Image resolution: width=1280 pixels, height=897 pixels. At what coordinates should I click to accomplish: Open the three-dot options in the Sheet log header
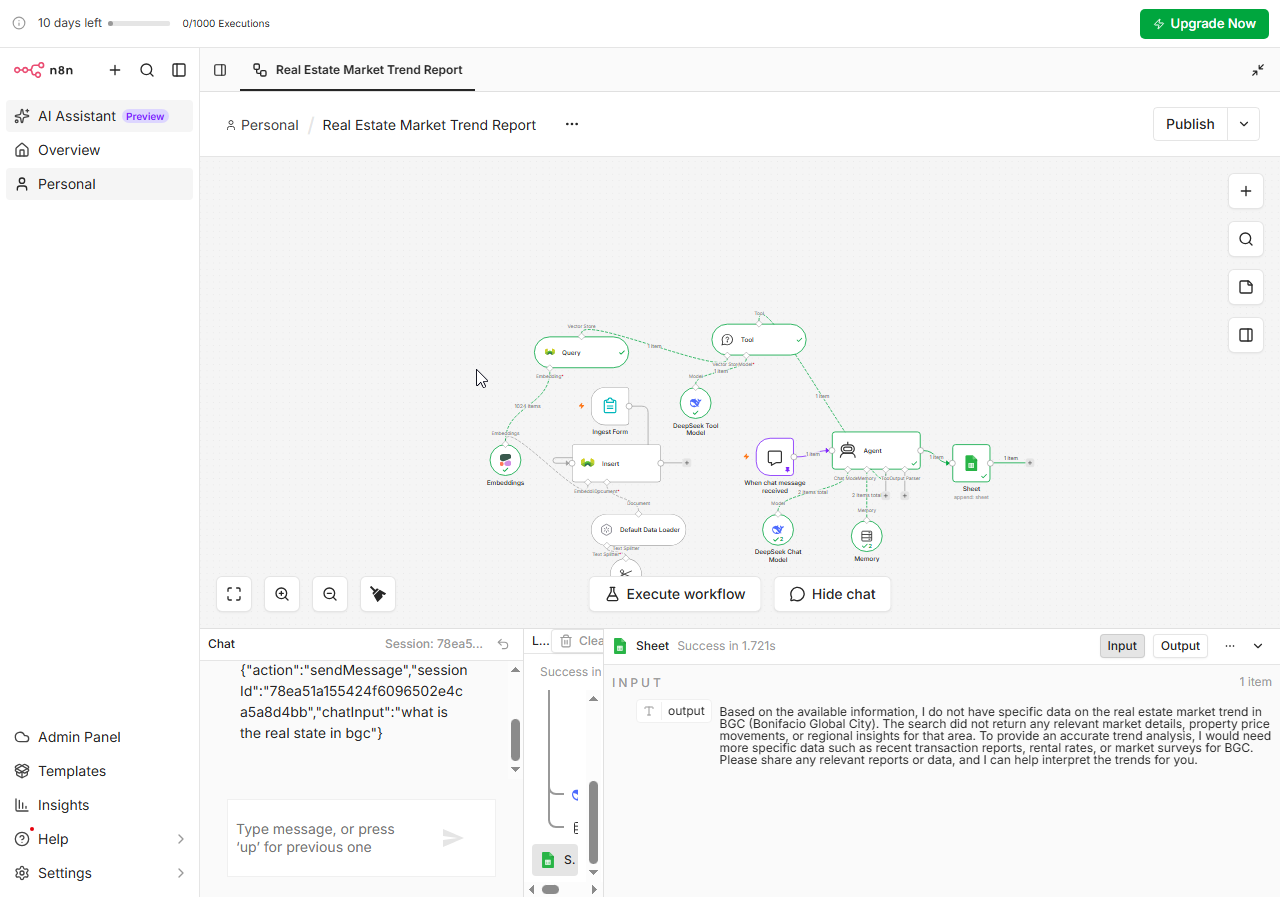tap(1230, 646)
